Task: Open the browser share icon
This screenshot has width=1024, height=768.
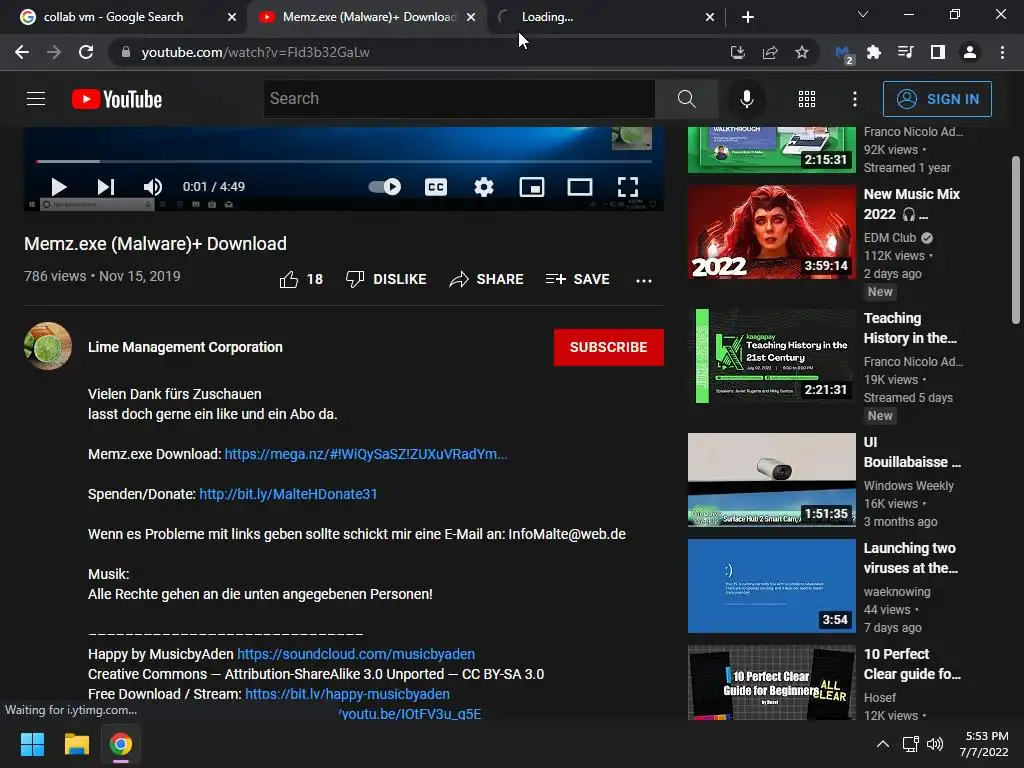Action: [770, 52]
